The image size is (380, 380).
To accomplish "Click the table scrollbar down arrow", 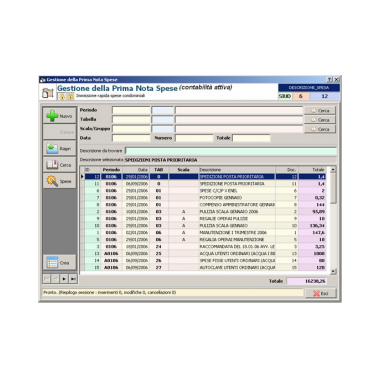I will coord(333,272).
